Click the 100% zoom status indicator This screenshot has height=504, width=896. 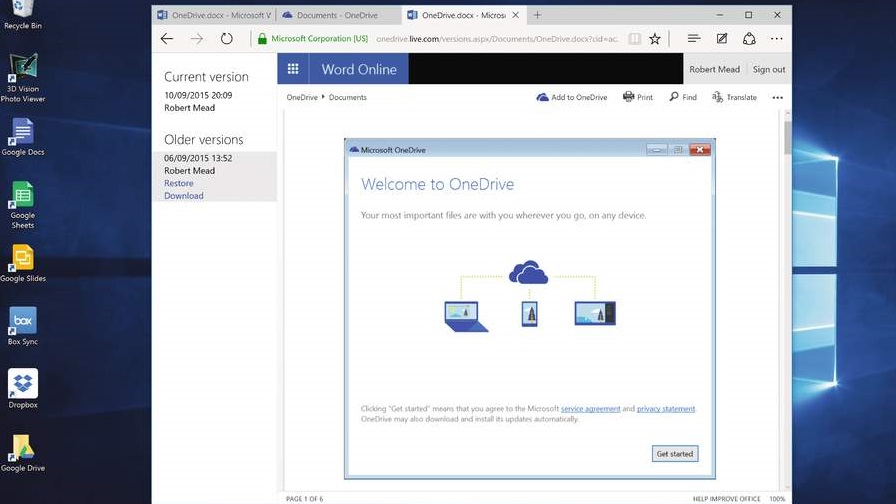pos(777,499)
